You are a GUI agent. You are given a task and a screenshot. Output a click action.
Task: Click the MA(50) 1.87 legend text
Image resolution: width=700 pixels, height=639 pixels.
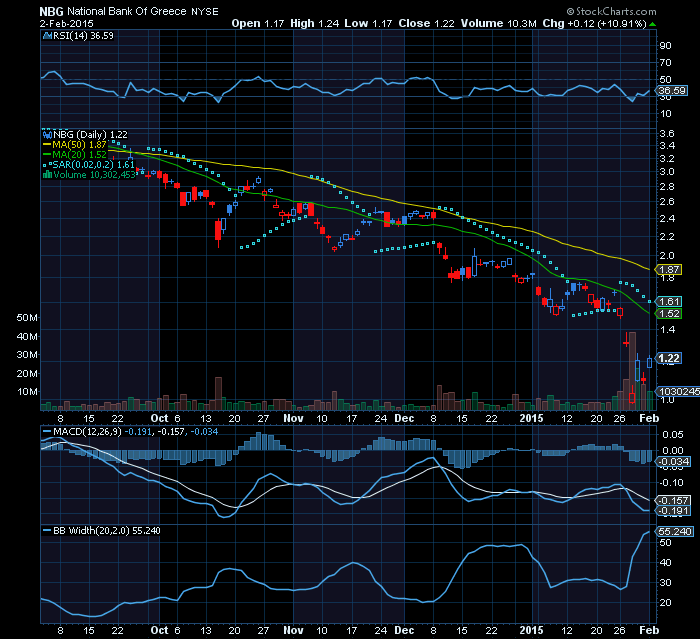79,145
